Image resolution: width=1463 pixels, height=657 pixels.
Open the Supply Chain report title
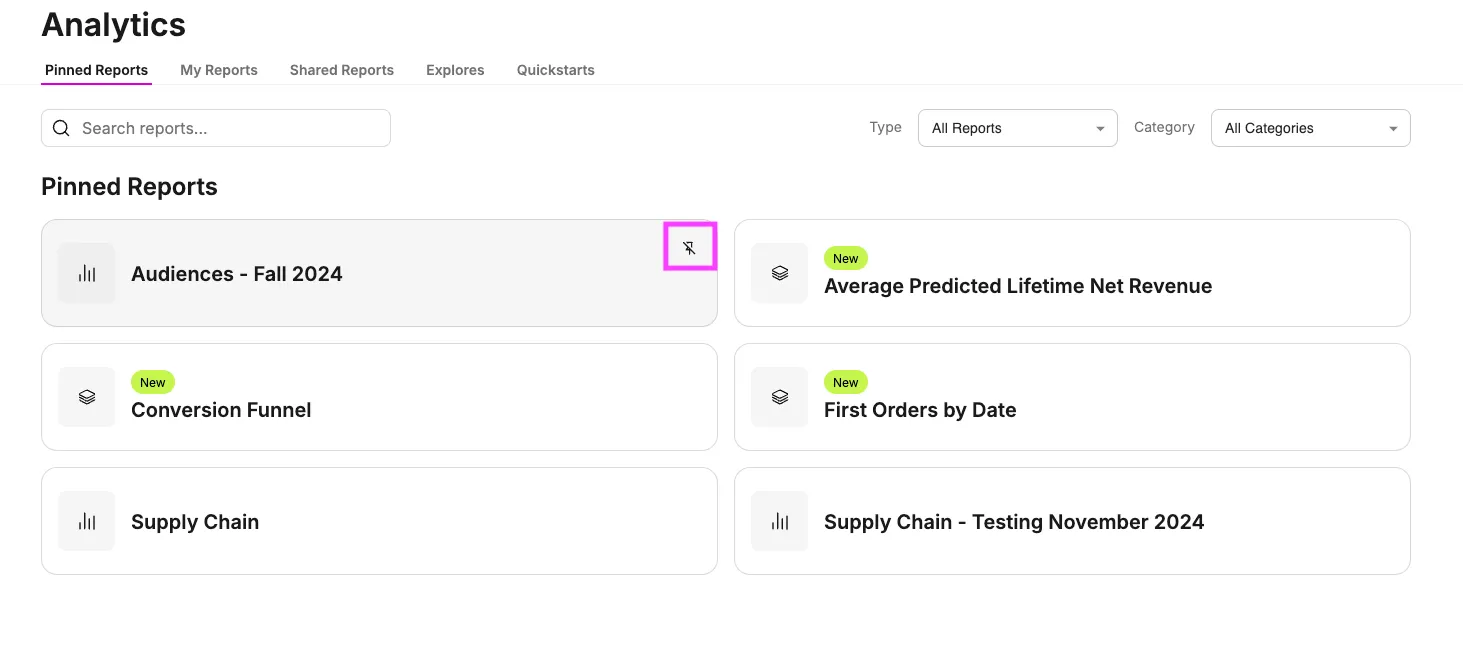195,522
